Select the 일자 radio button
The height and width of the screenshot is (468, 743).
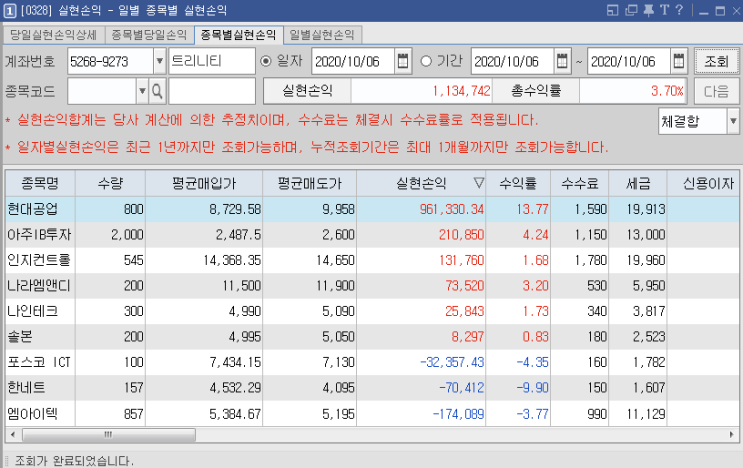point(266,61)
